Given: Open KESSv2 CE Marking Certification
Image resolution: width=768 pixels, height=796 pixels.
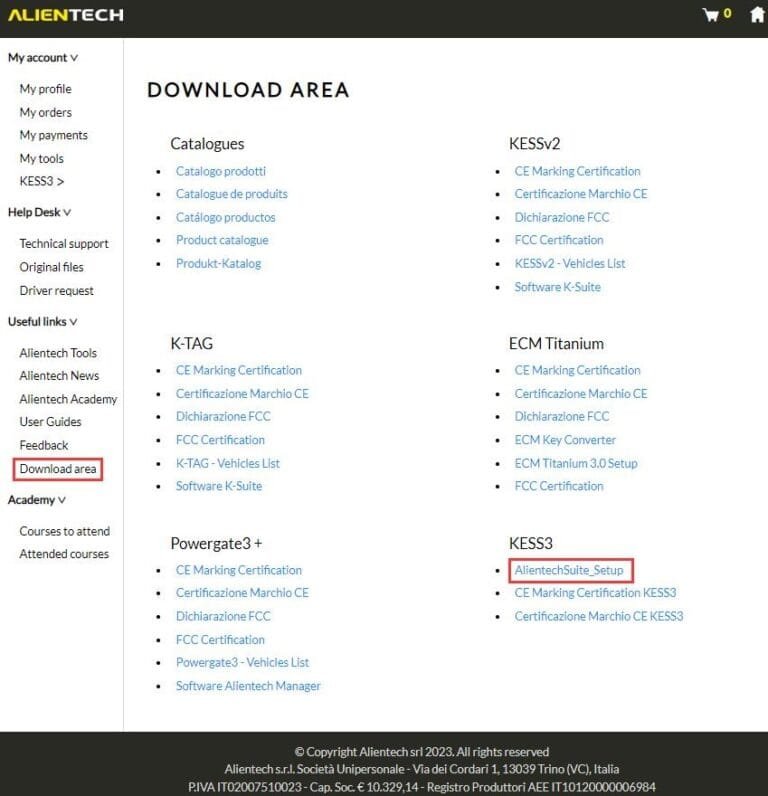Looking at the screenshot, I should [x=577, y=171].
